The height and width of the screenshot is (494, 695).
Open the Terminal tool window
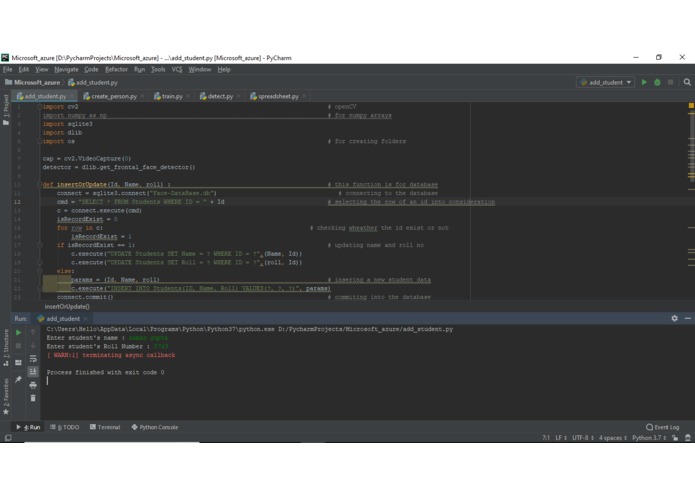105,427
